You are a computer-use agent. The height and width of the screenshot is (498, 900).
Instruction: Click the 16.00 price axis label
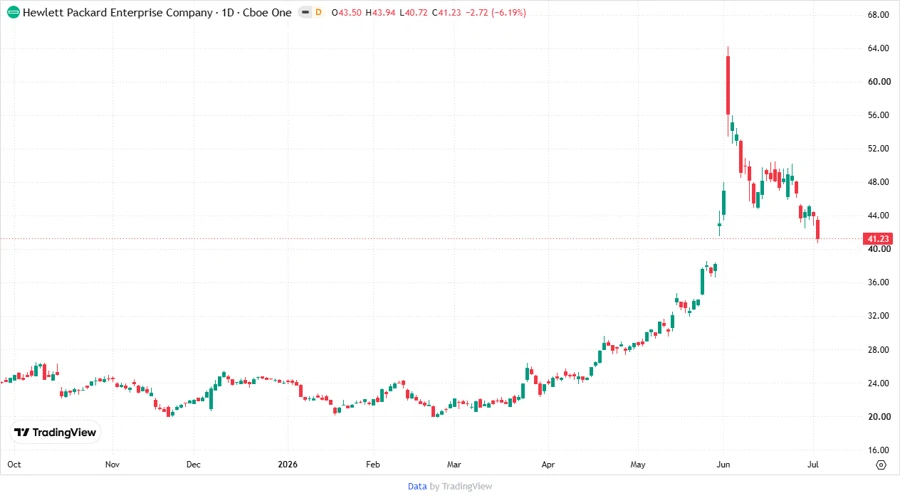coord(879,450)
